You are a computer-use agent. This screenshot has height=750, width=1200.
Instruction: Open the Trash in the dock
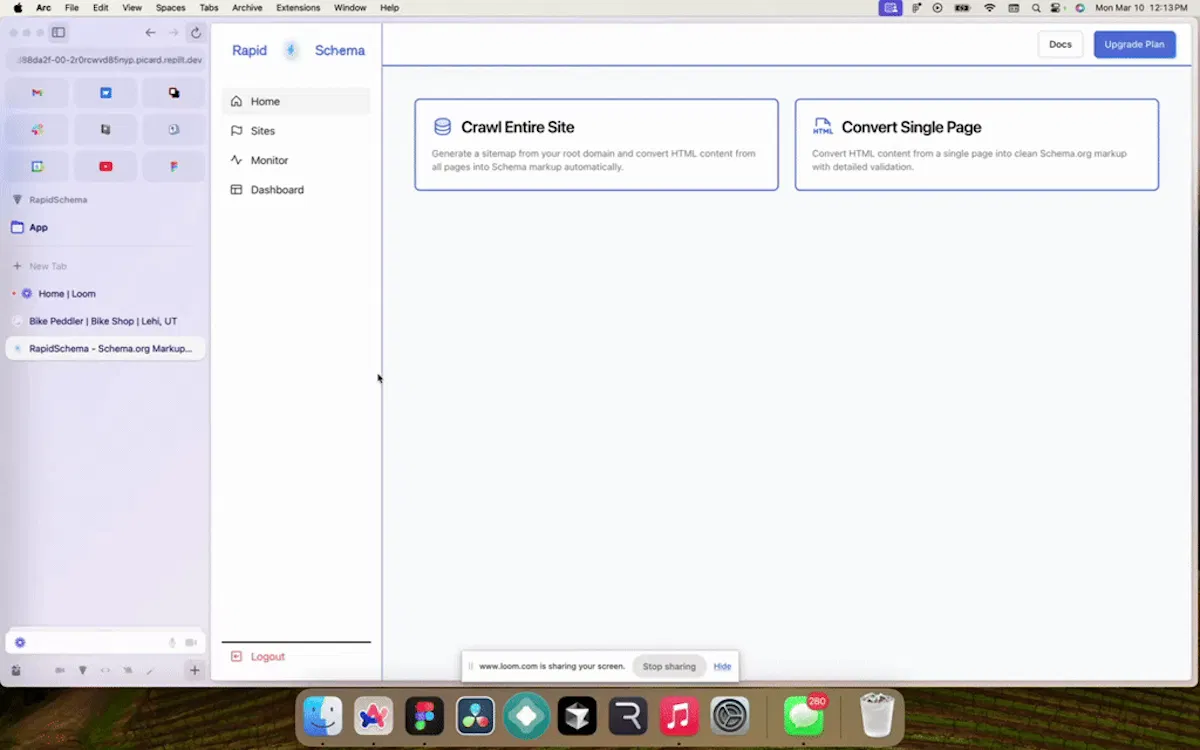(x=877, y=716)
